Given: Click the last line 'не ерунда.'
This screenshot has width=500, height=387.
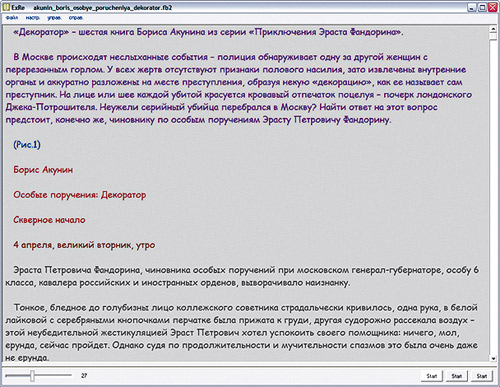Looking at the screenshot, I should point(27,358).
